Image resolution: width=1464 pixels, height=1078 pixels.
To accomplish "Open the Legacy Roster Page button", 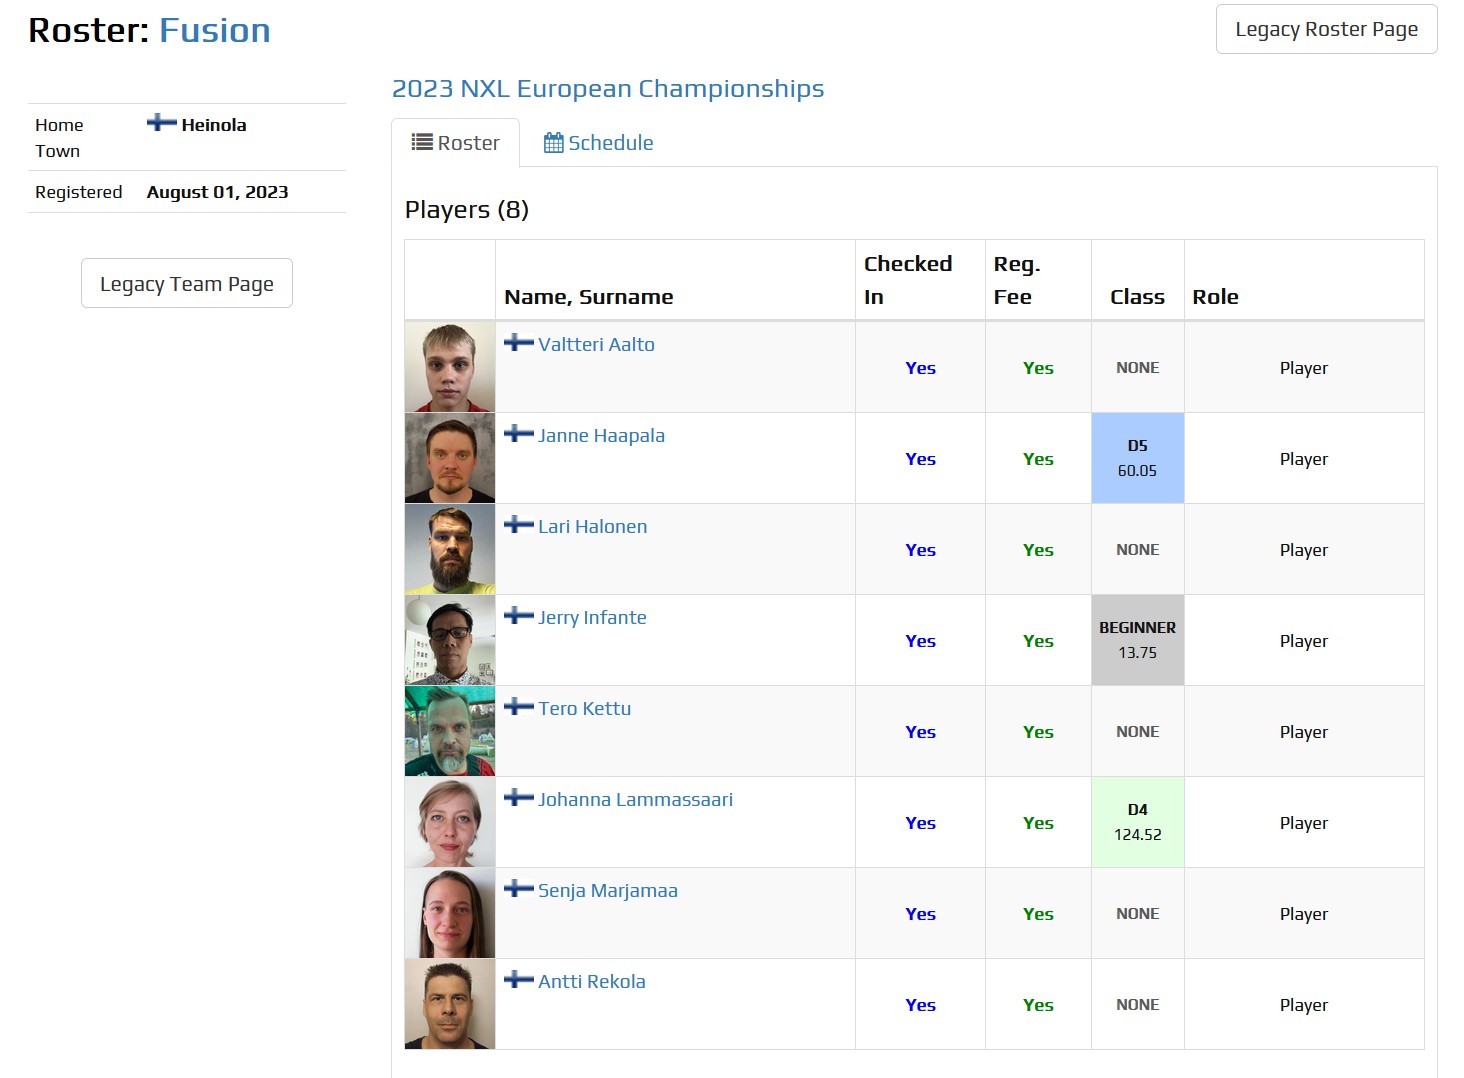I will pyautogui.click(x=1326, y=29).
